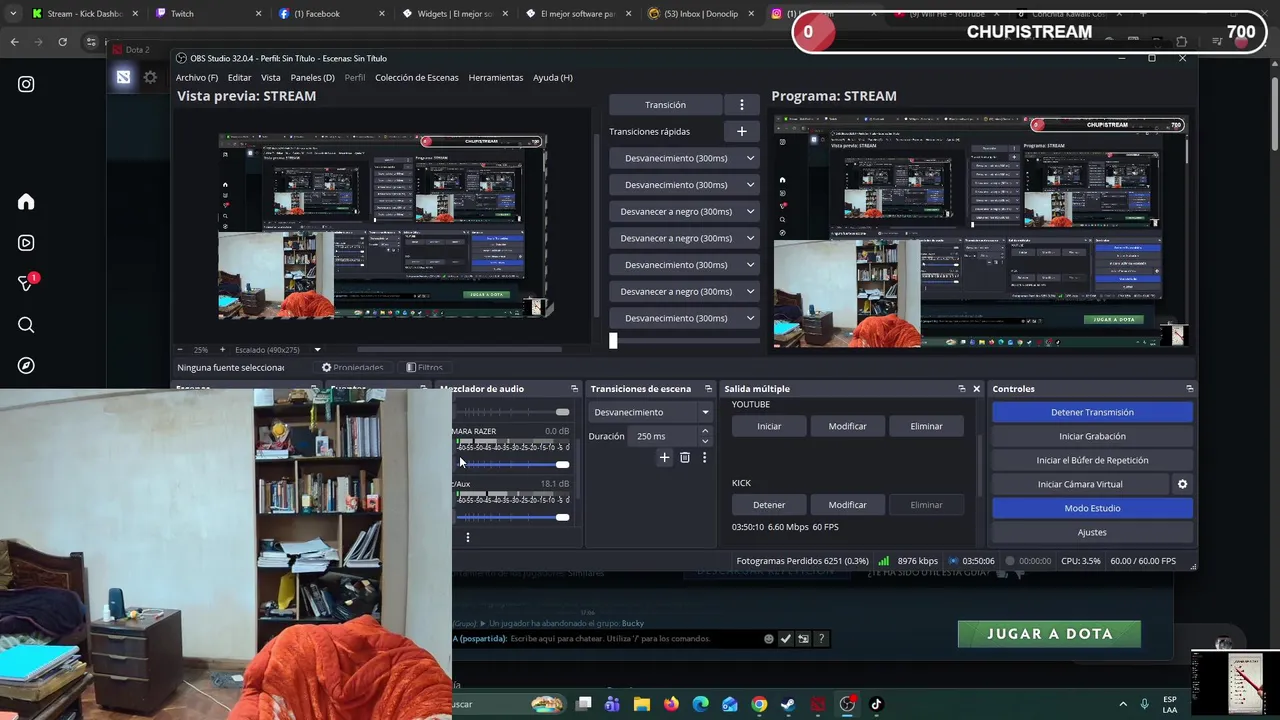Click the Instagram logo in sidebar
This screenshot has width=1280, height=720.
point(26,85)
